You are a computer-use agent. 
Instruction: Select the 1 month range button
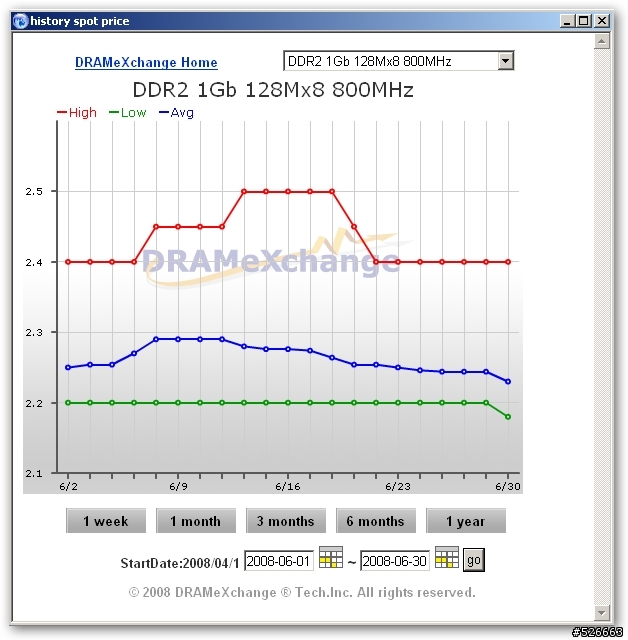point(195,521)
